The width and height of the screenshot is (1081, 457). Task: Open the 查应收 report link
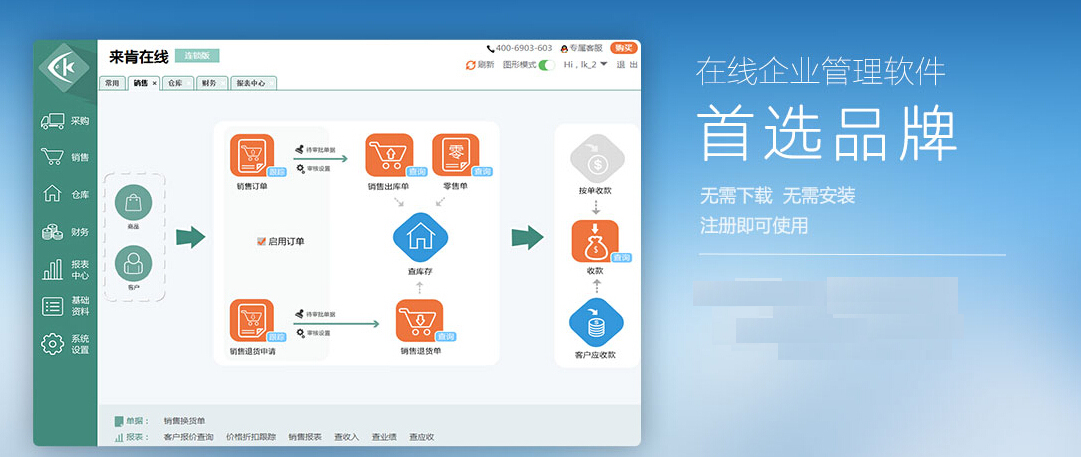click(x=422, y=437)
